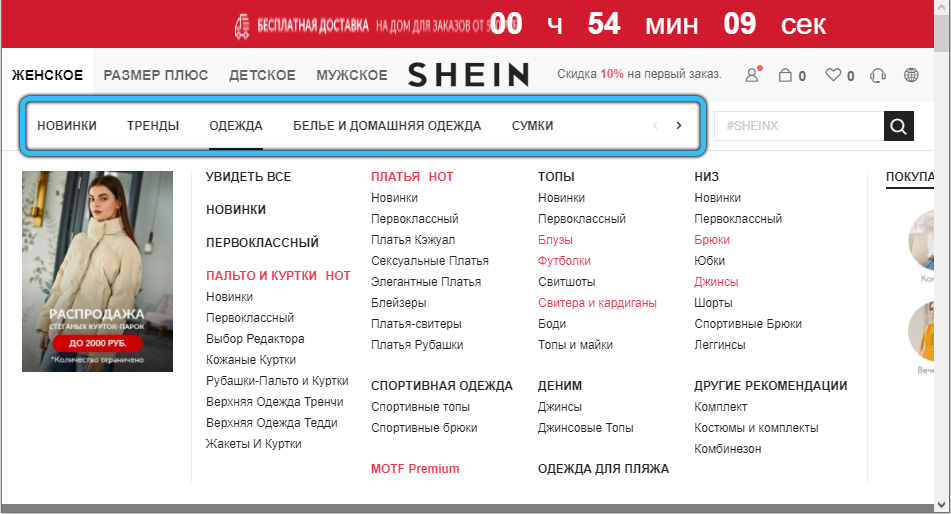The width and height of the screenshot is (951, 514).
Task: Select Свитера и кардиганы link
Action: click(597, 303)
